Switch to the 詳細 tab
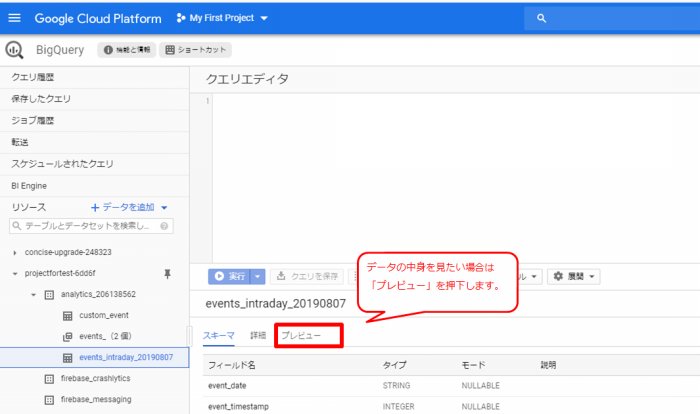The width and height of the screenshot is (700, 414). [258, 335]
